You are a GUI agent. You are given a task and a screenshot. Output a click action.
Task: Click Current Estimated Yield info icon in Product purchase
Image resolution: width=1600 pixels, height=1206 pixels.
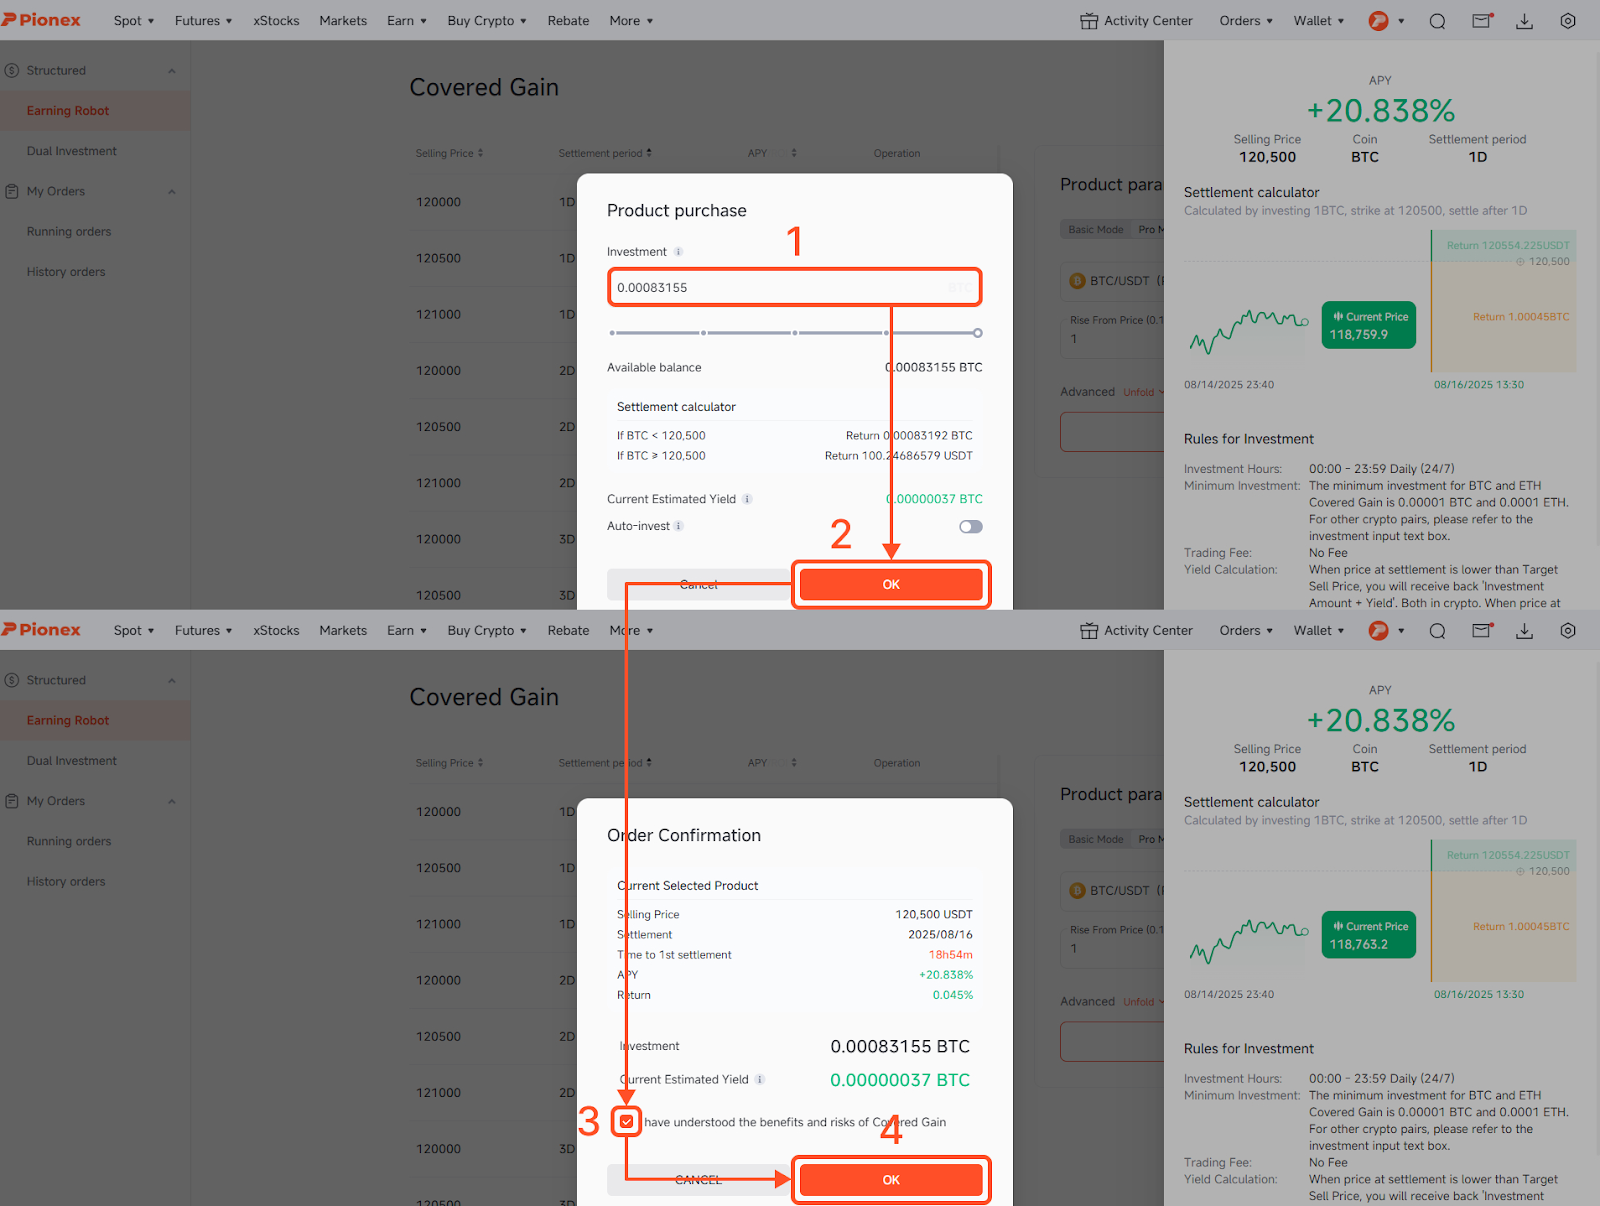point(747,499)
